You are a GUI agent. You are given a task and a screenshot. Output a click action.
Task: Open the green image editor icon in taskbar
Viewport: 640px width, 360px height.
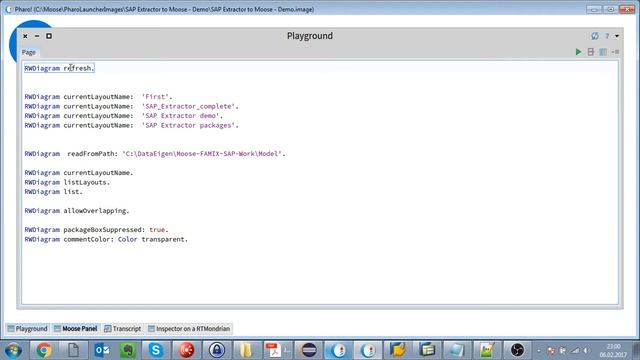pyautogui.click(x=487, y=350)
